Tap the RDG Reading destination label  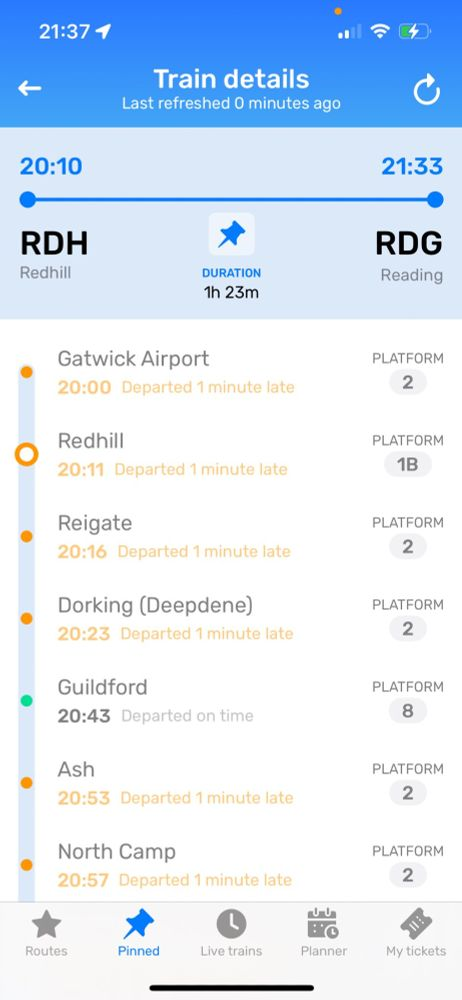408,257
